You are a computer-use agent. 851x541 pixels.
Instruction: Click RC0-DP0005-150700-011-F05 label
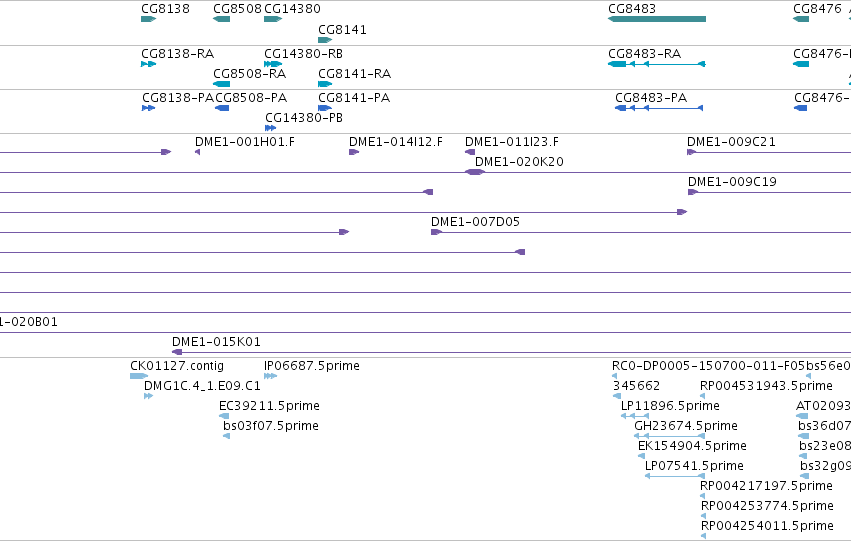click(709, 366)
